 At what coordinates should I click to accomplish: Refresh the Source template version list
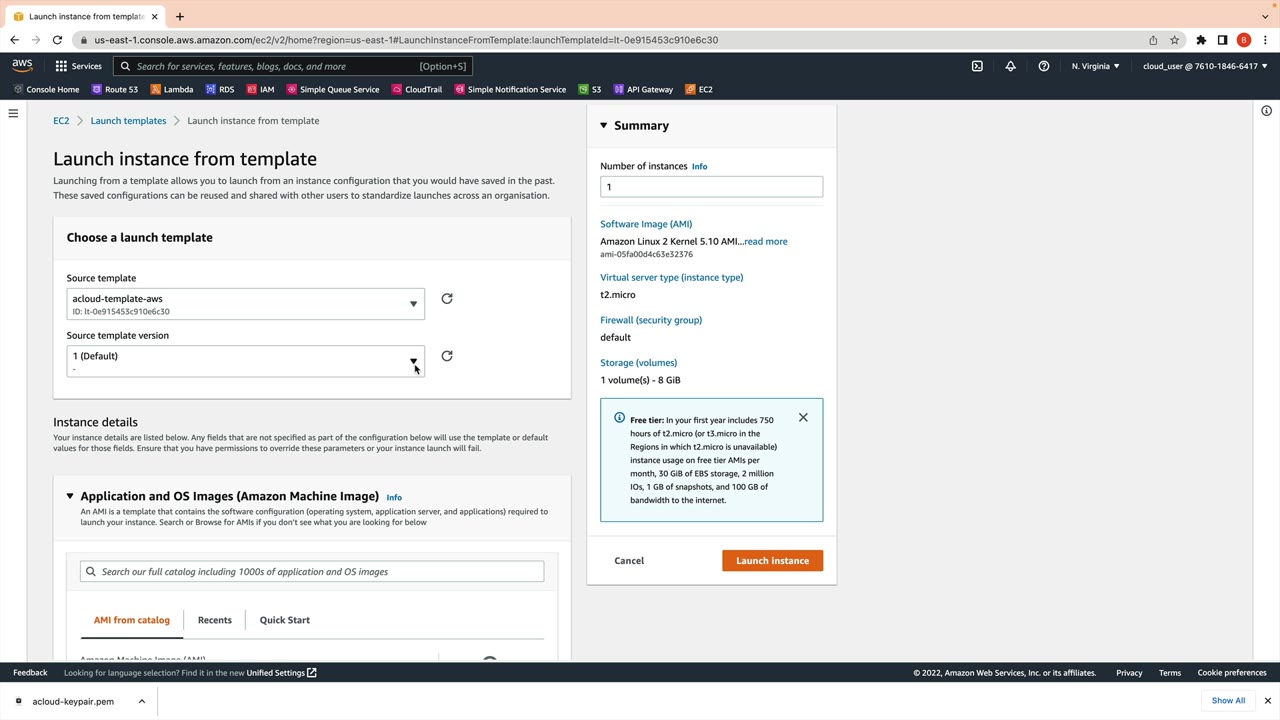[447, 356]
